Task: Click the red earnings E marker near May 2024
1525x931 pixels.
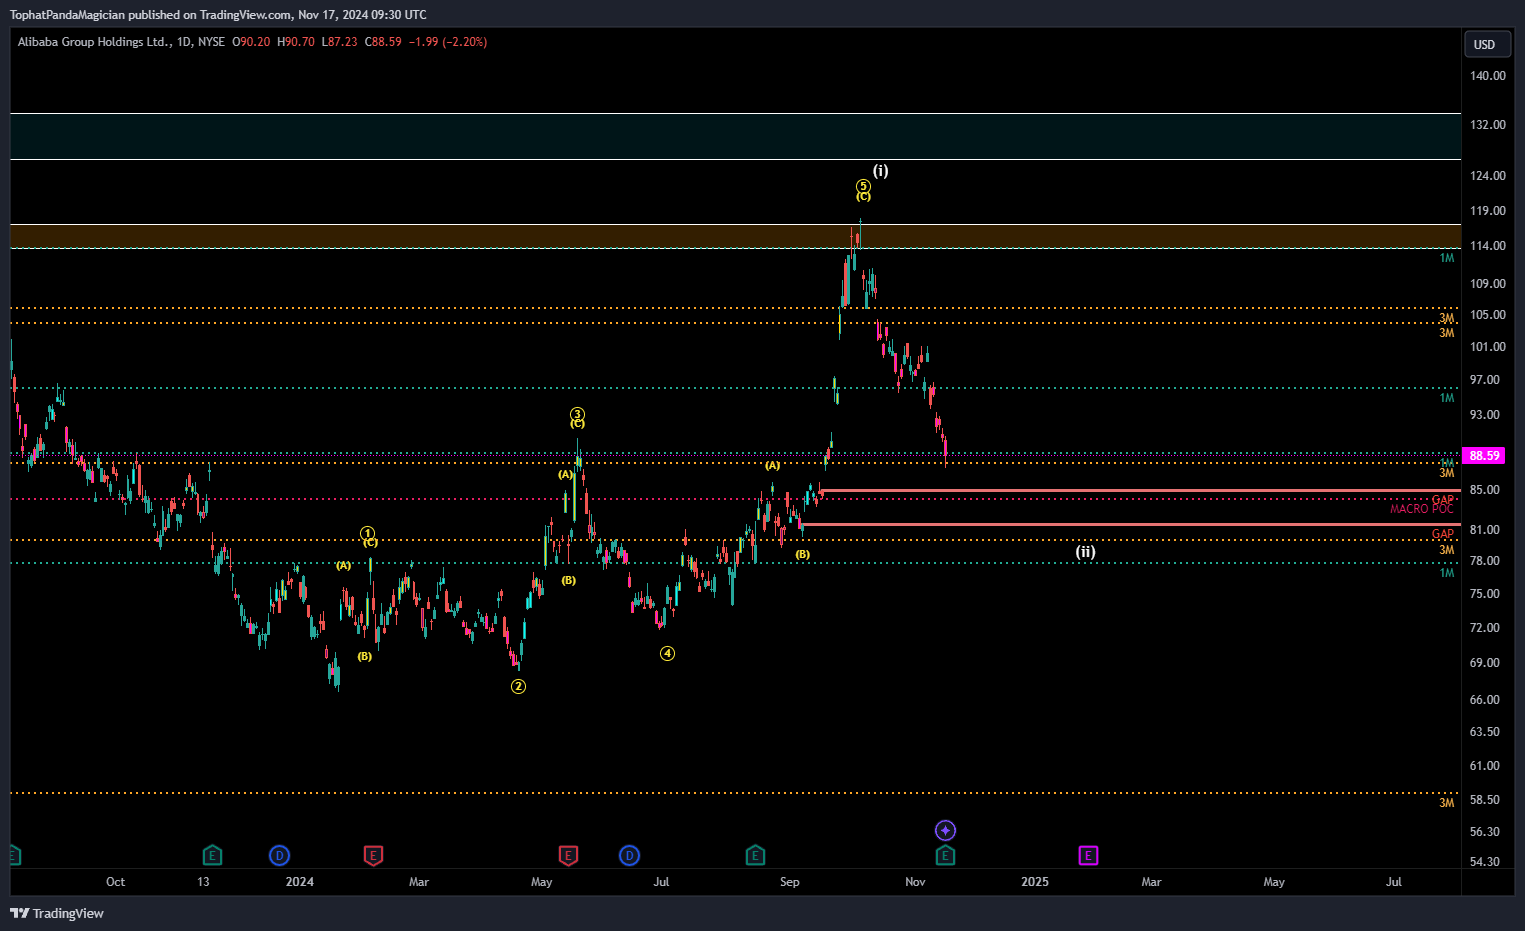Action: [568, 855]
